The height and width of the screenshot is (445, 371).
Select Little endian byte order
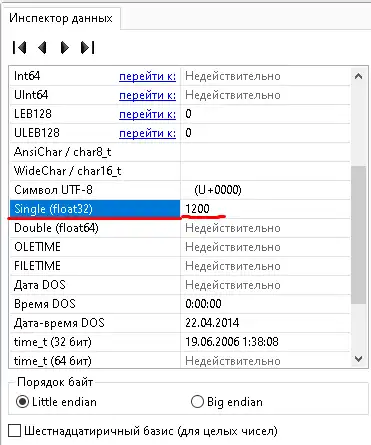[x=56, y=402]
